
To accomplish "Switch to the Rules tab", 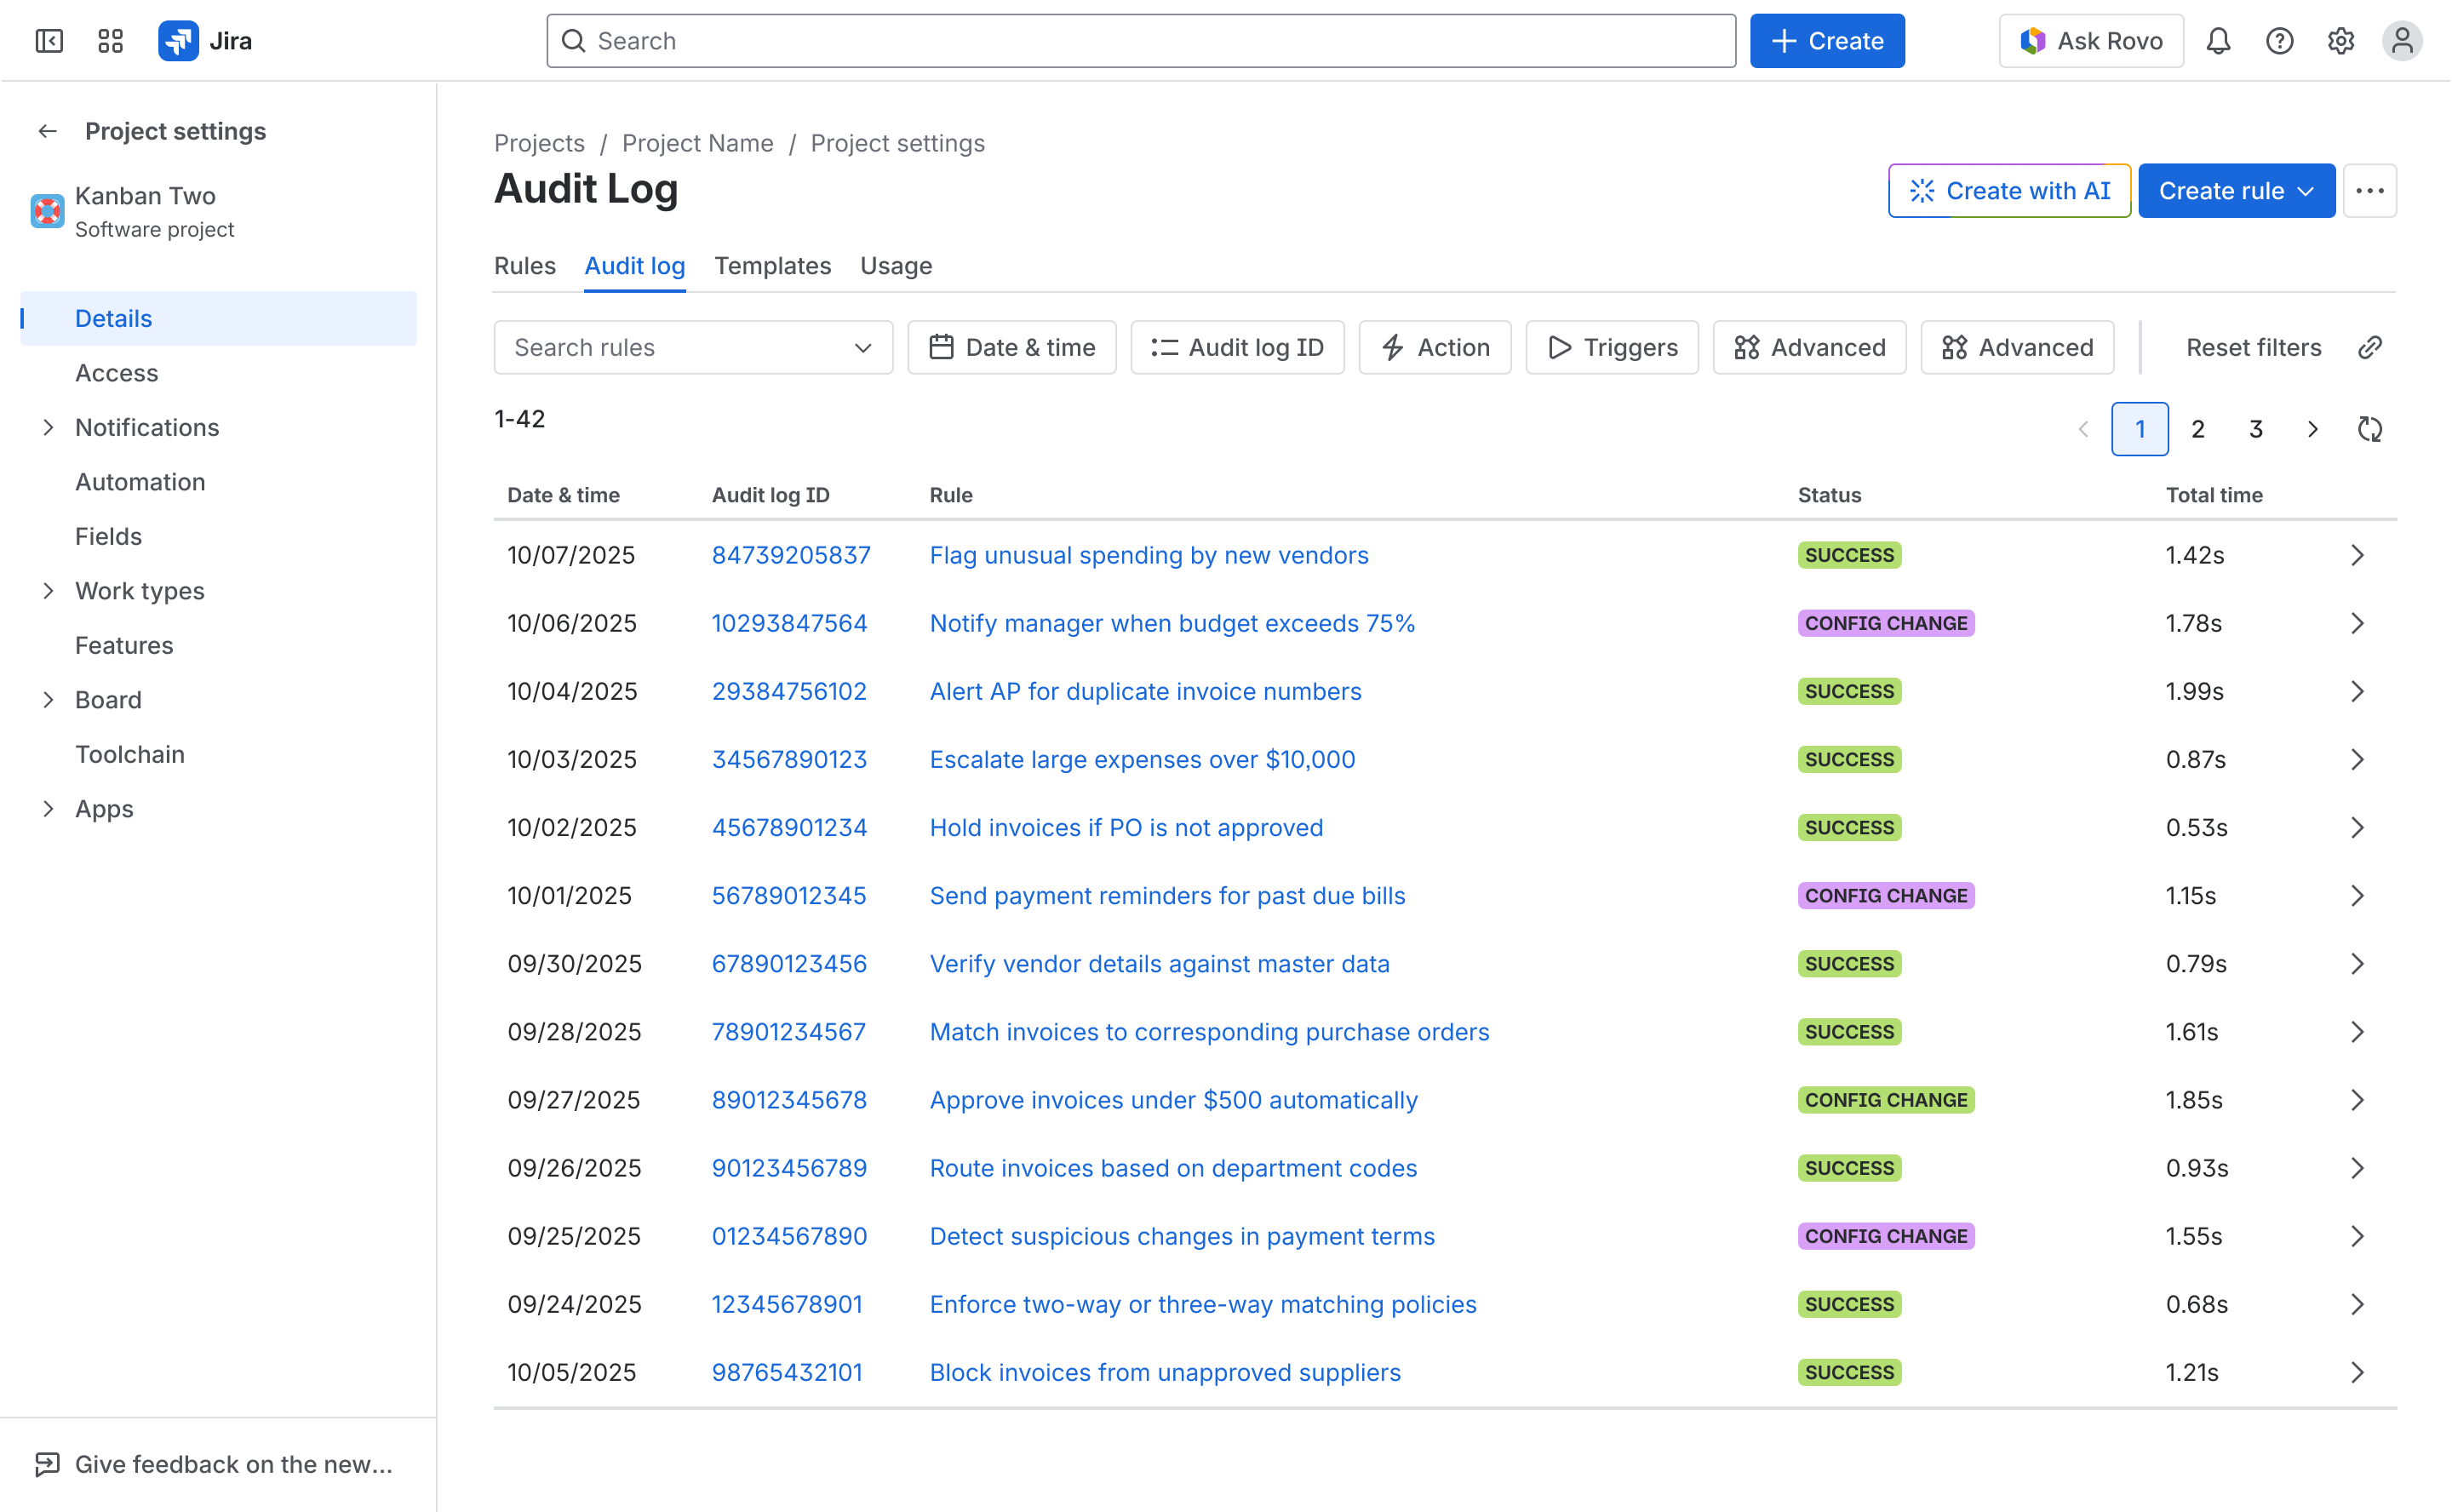I will coord(524,266).
